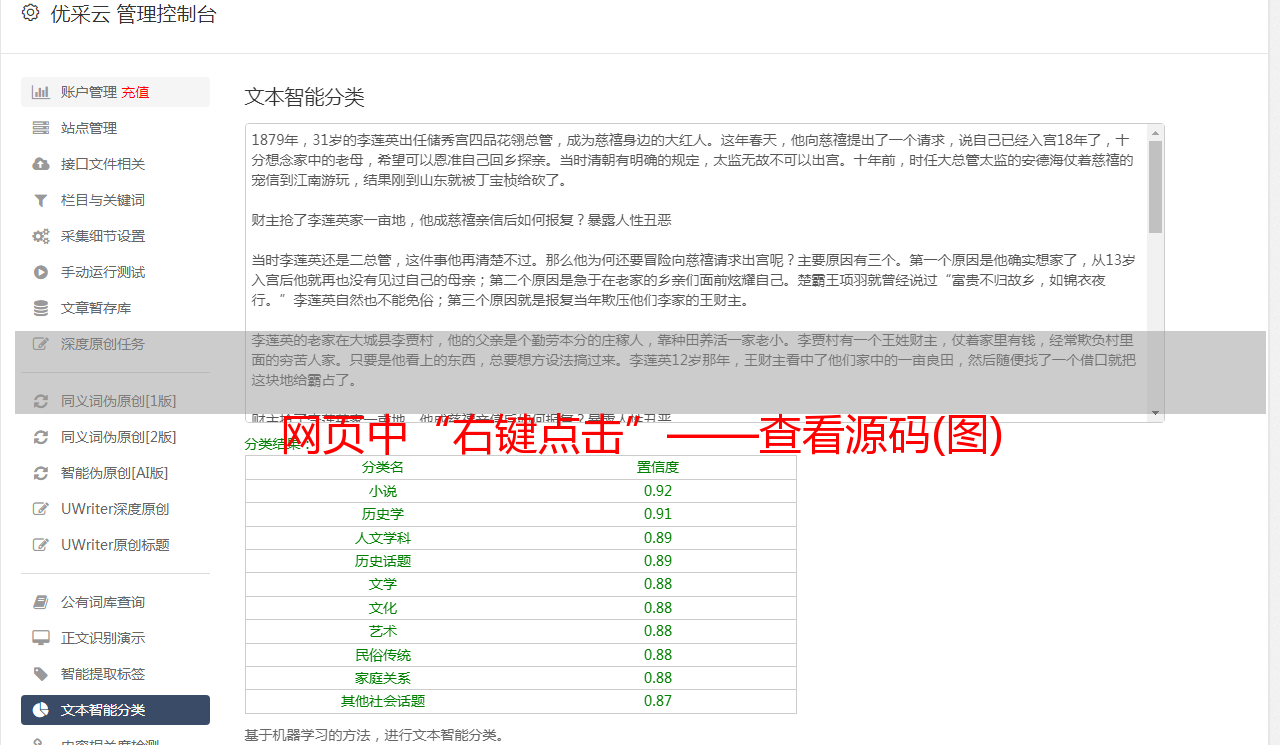Screen dimensions: 1280x745
Task: Click 历史话题 category cell
Action: point(383,561)
